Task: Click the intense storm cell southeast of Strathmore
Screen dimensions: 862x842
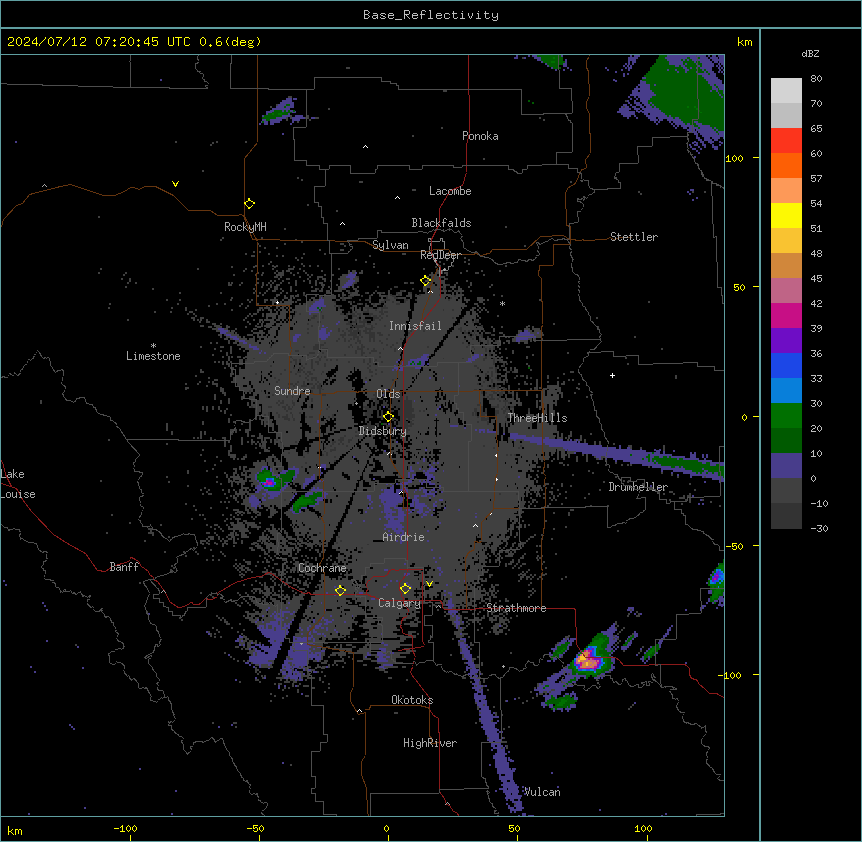Action: point(588,660)
